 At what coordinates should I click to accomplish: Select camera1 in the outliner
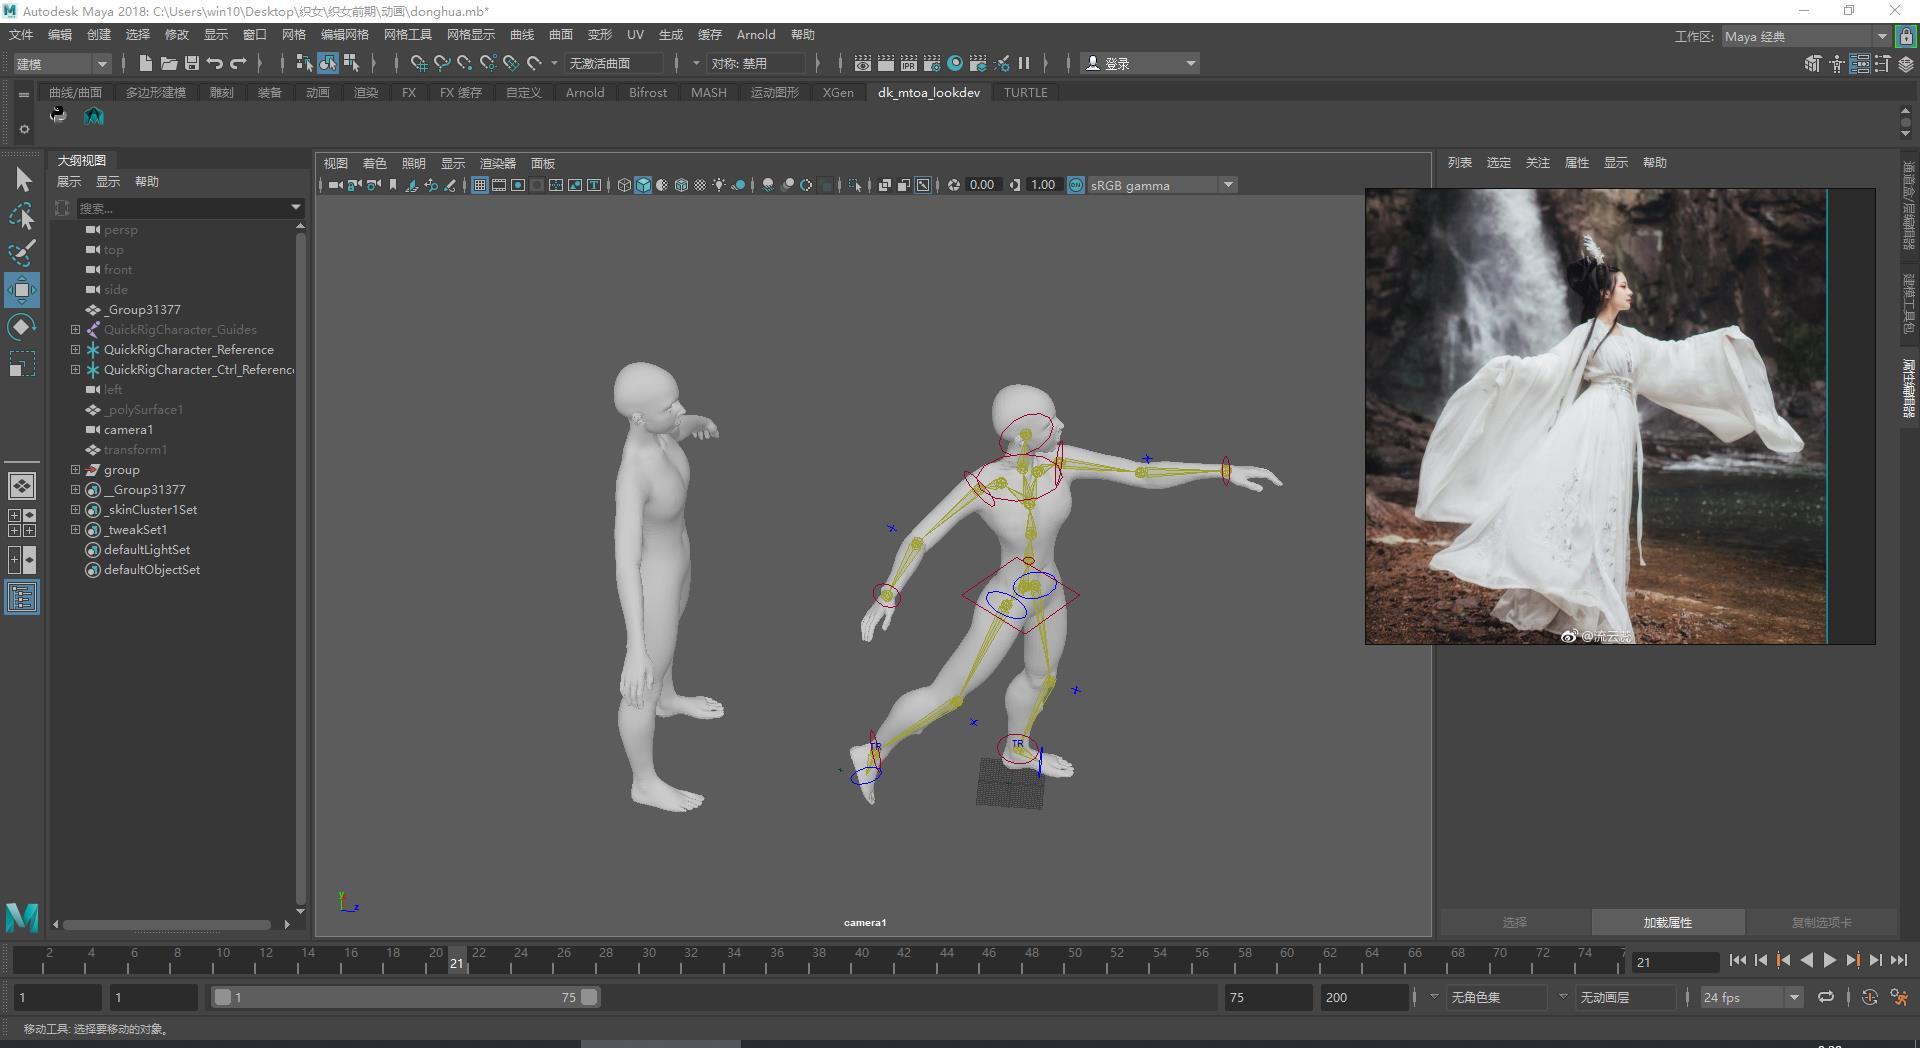pos(128,430)
